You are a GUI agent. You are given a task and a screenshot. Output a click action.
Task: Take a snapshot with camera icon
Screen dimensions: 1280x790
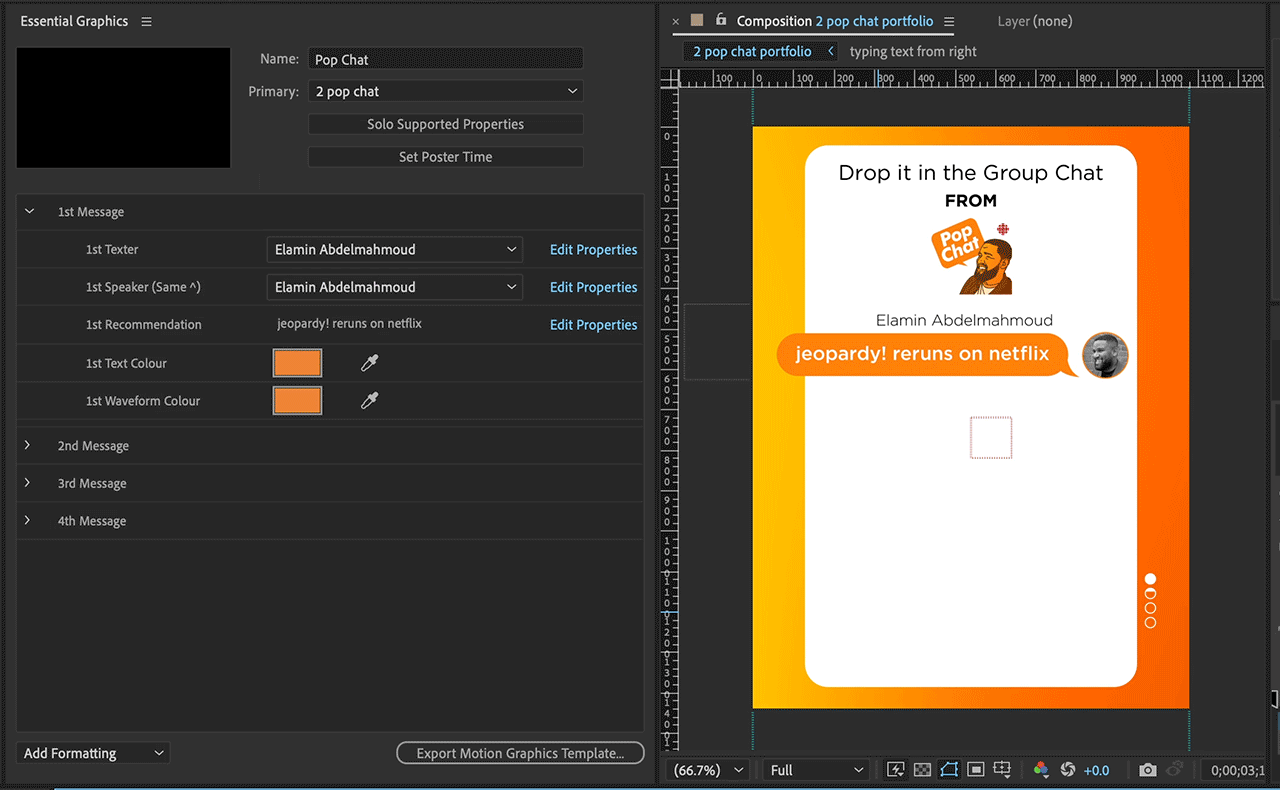pos(1148,770)
